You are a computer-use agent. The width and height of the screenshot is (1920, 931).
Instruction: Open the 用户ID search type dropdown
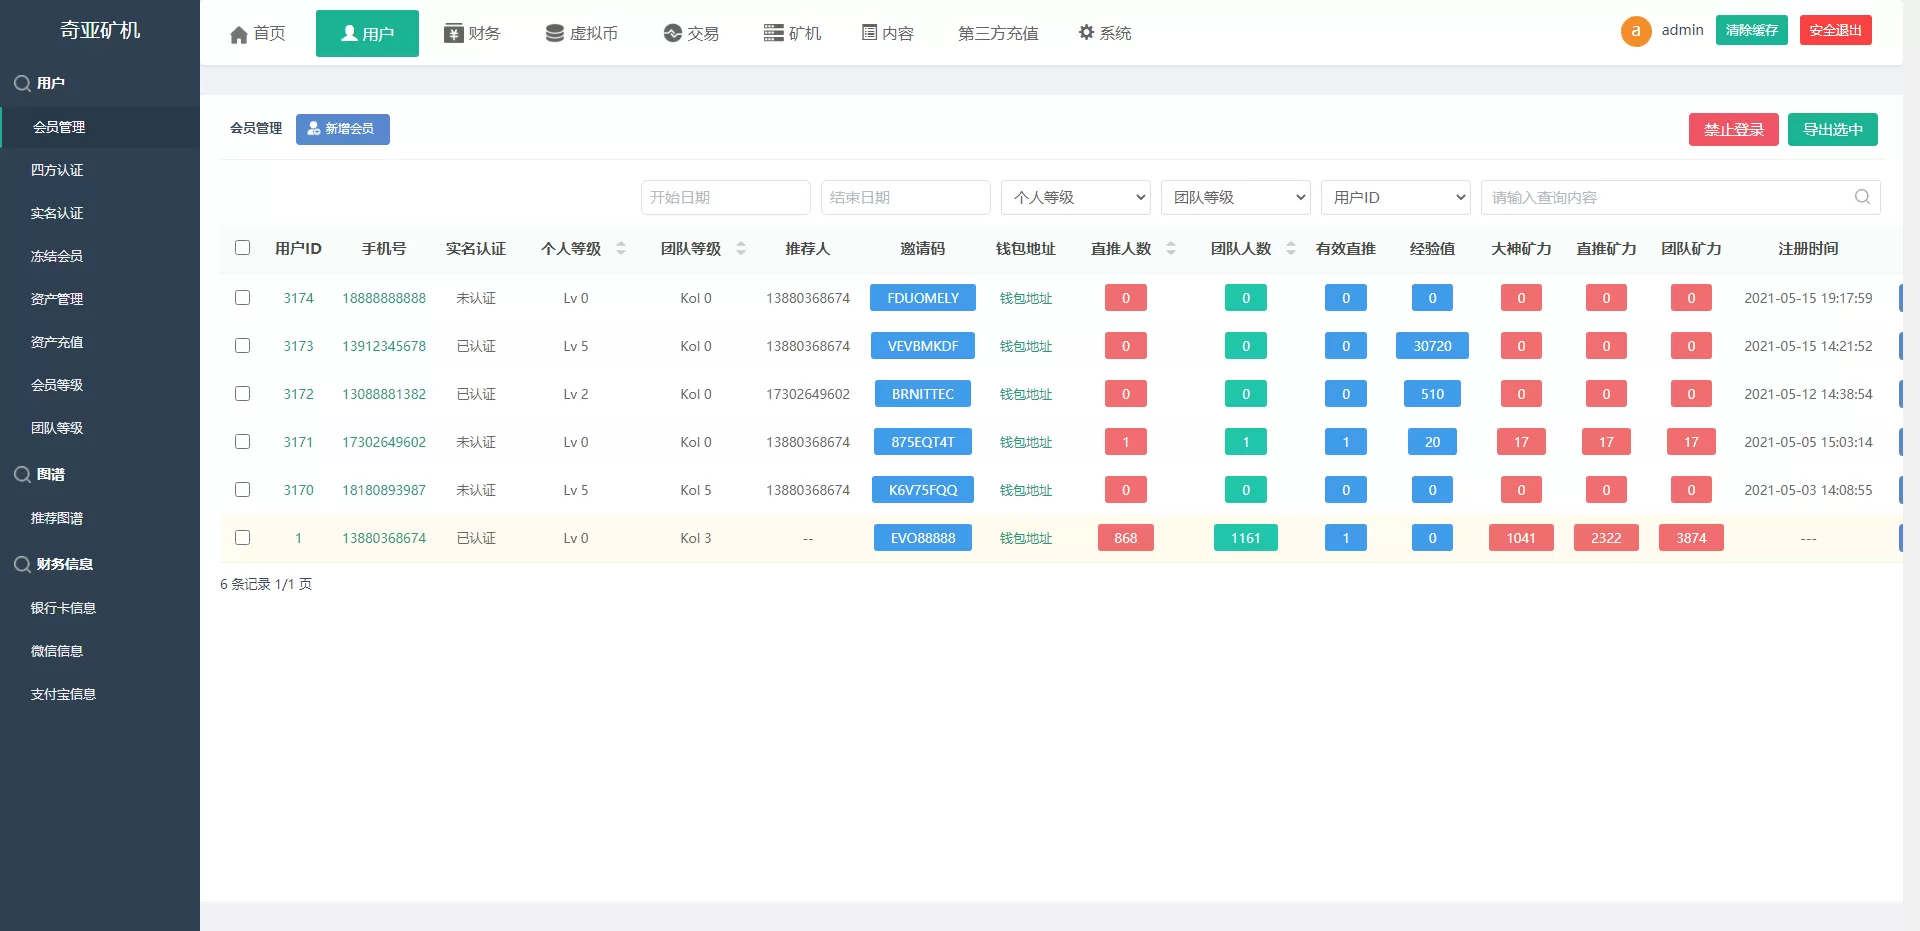point(1395,198)
